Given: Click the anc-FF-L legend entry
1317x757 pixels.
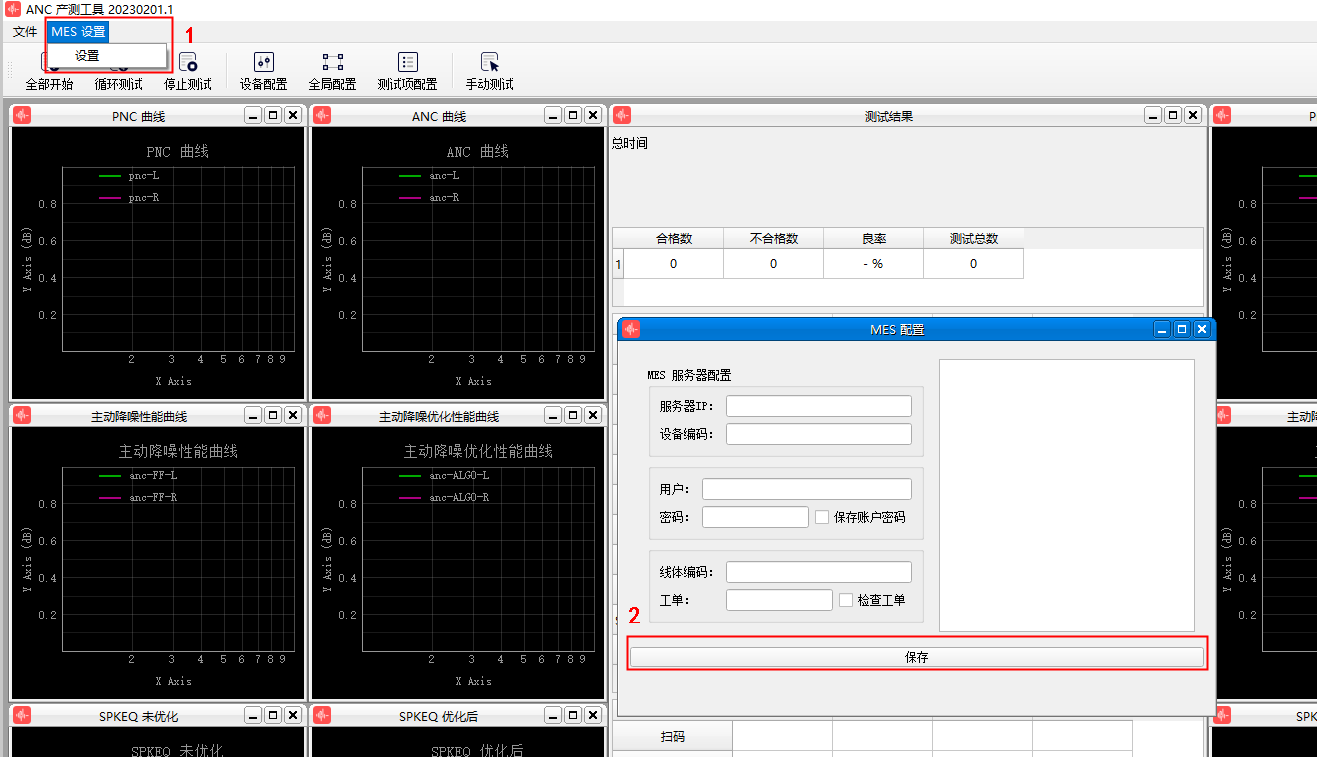Looking at the screenshot, I should pos(138,476).
